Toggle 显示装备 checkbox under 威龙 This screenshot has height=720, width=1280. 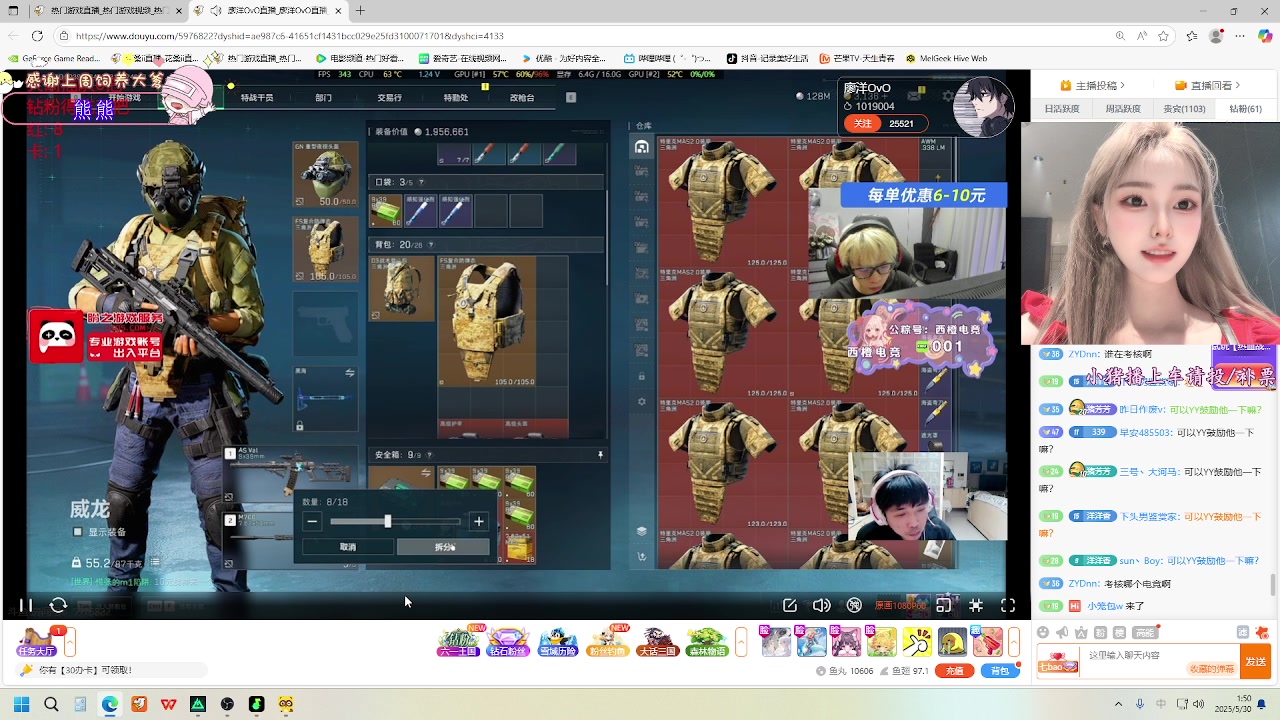click(78, 532)
